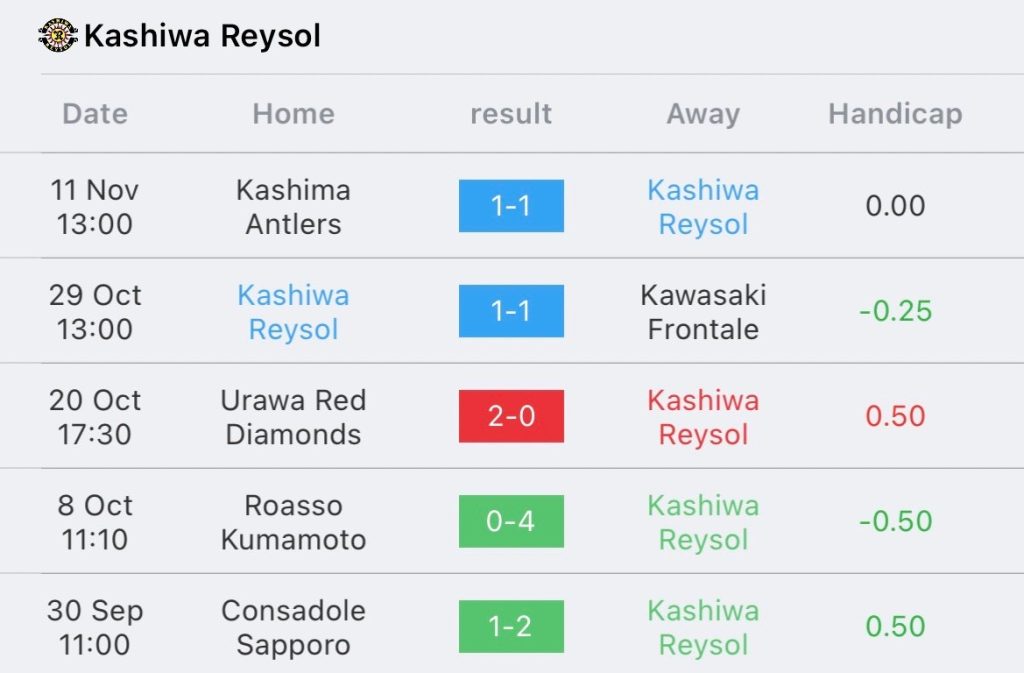This screenshot has height=673, width=1024.
Task: Click the Handicap column header
Action: click(x=895, y=114)
